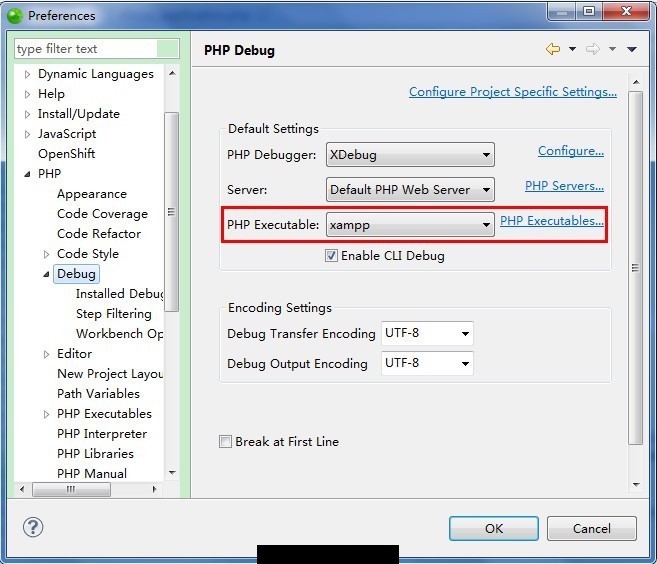Open the view menu triangle in header

pyautogui.click(x=632, y=49)
